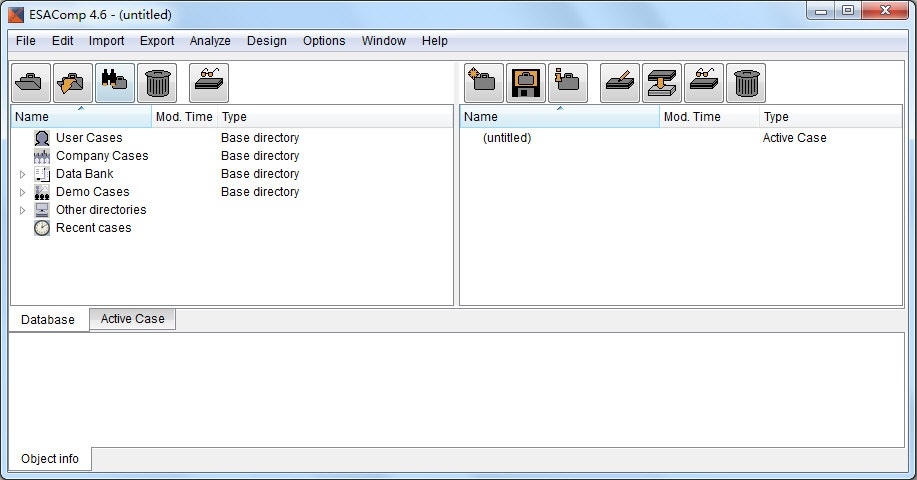Expand the Other directories node
The height and width of the screenshot is (480, 917).
[22, 210]
